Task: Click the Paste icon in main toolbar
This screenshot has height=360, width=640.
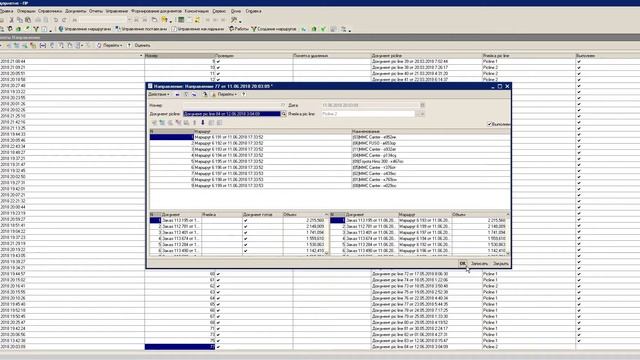Action: [x=28, y=20]
